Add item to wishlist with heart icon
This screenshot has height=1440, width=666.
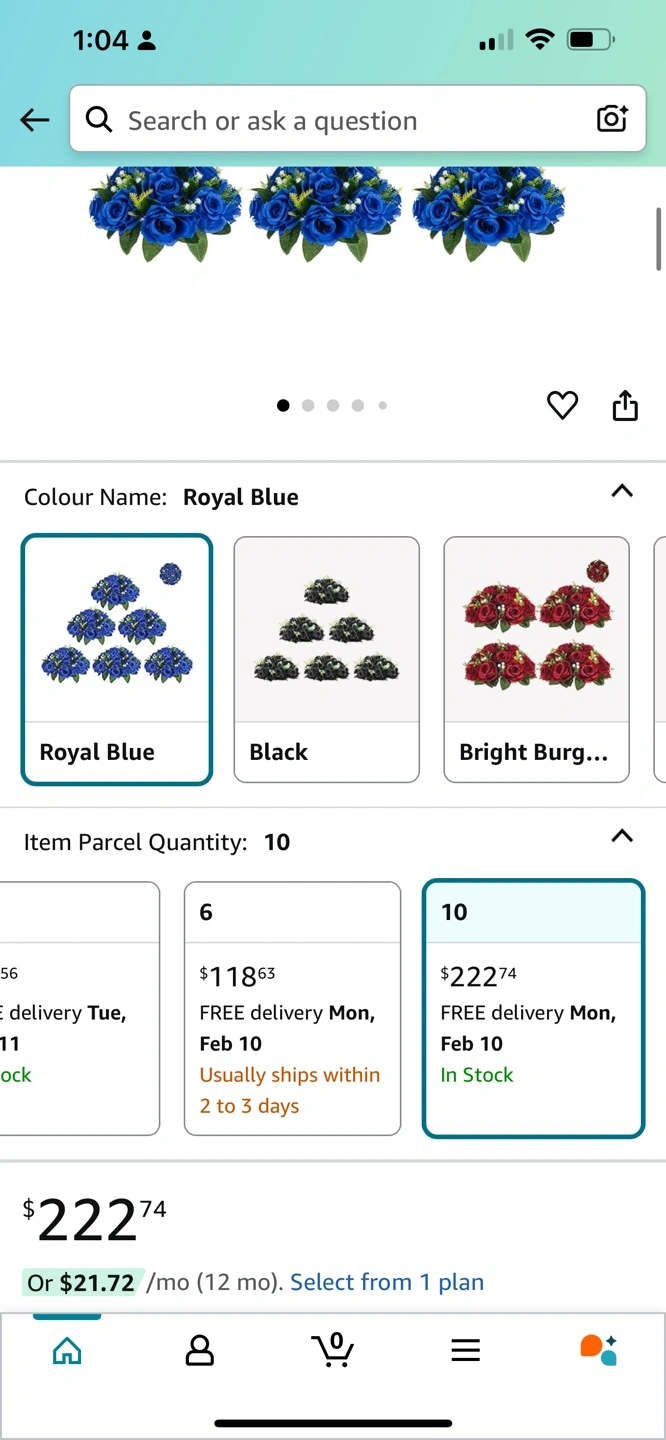[x=562, y=405]
